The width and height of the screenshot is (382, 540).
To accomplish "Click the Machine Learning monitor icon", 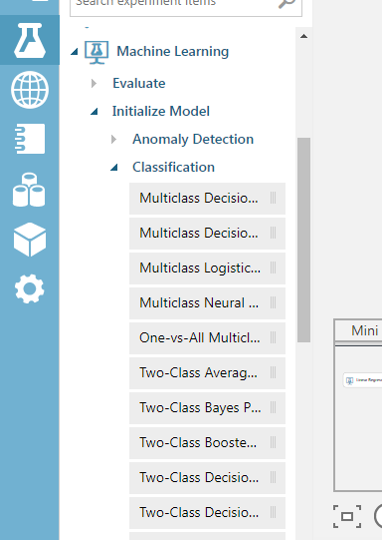I will click(97, 52).
